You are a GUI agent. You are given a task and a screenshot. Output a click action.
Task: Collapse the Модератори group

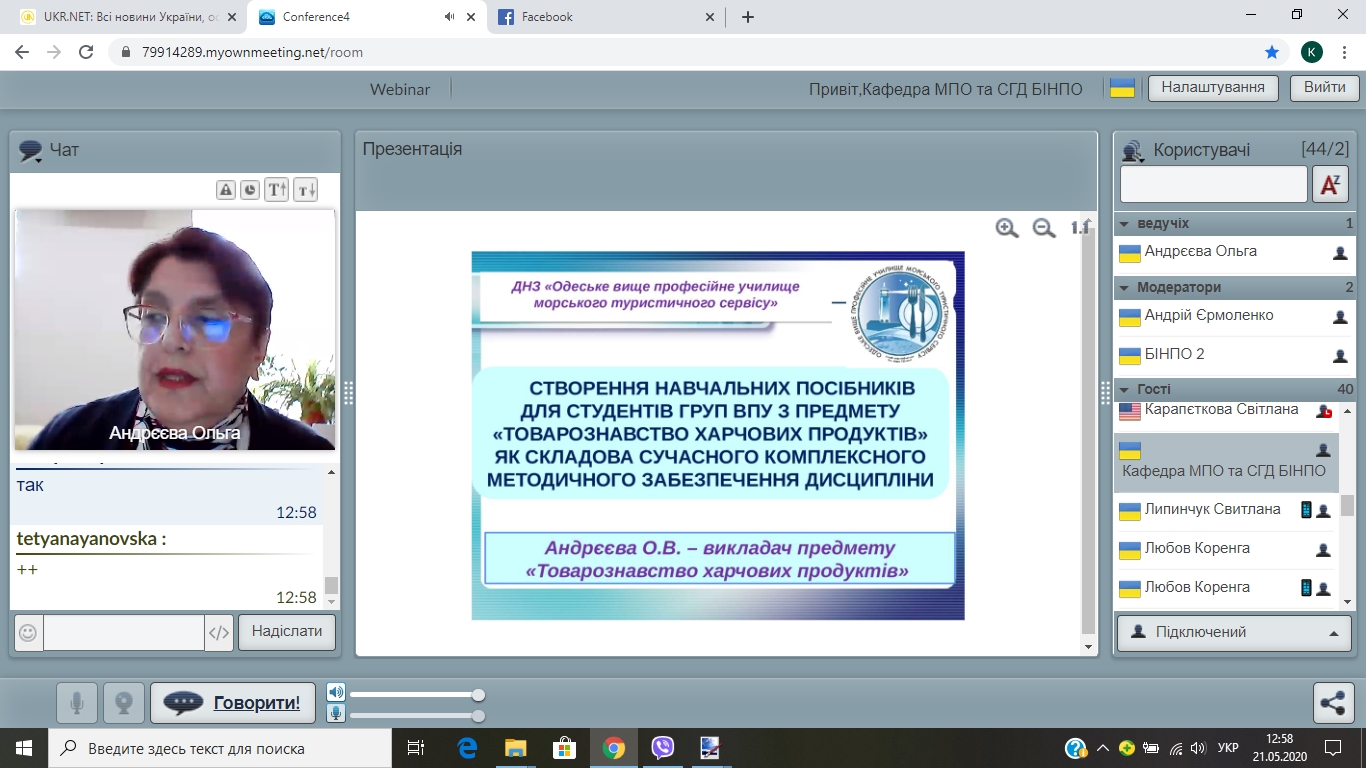click(1125, 288)
